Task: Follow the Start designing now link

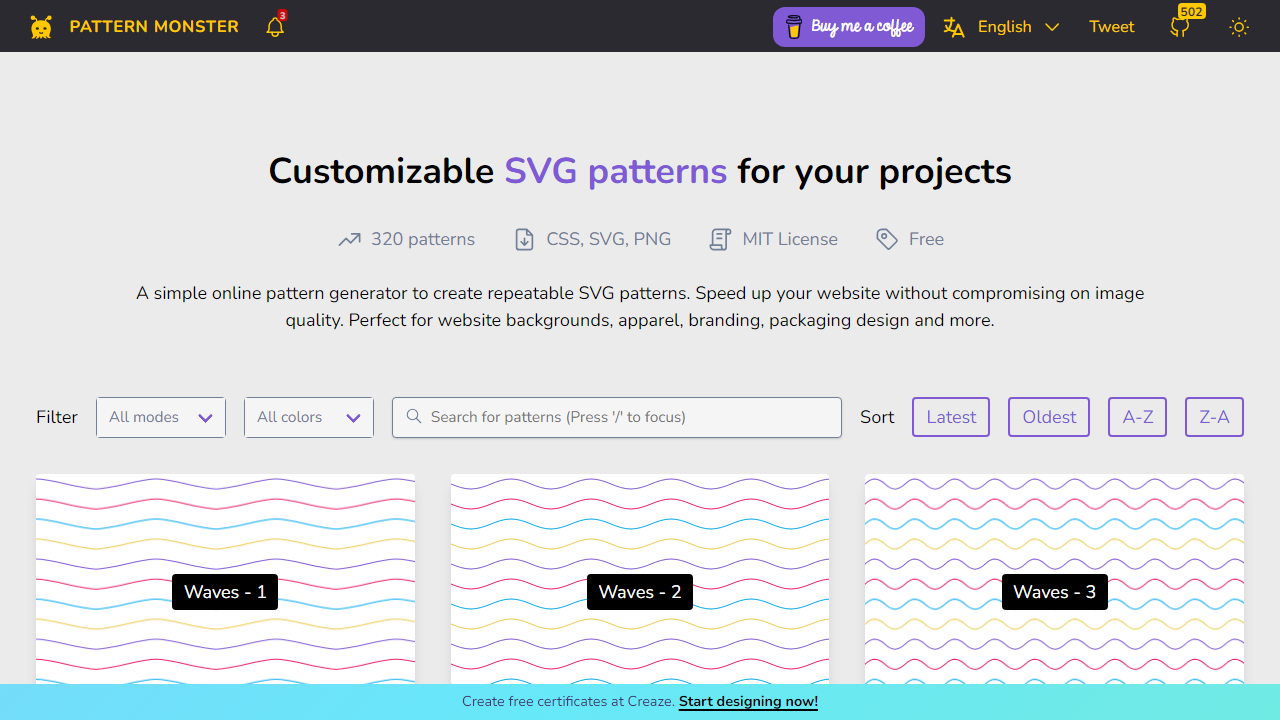Action: click(x=748, y=702)
